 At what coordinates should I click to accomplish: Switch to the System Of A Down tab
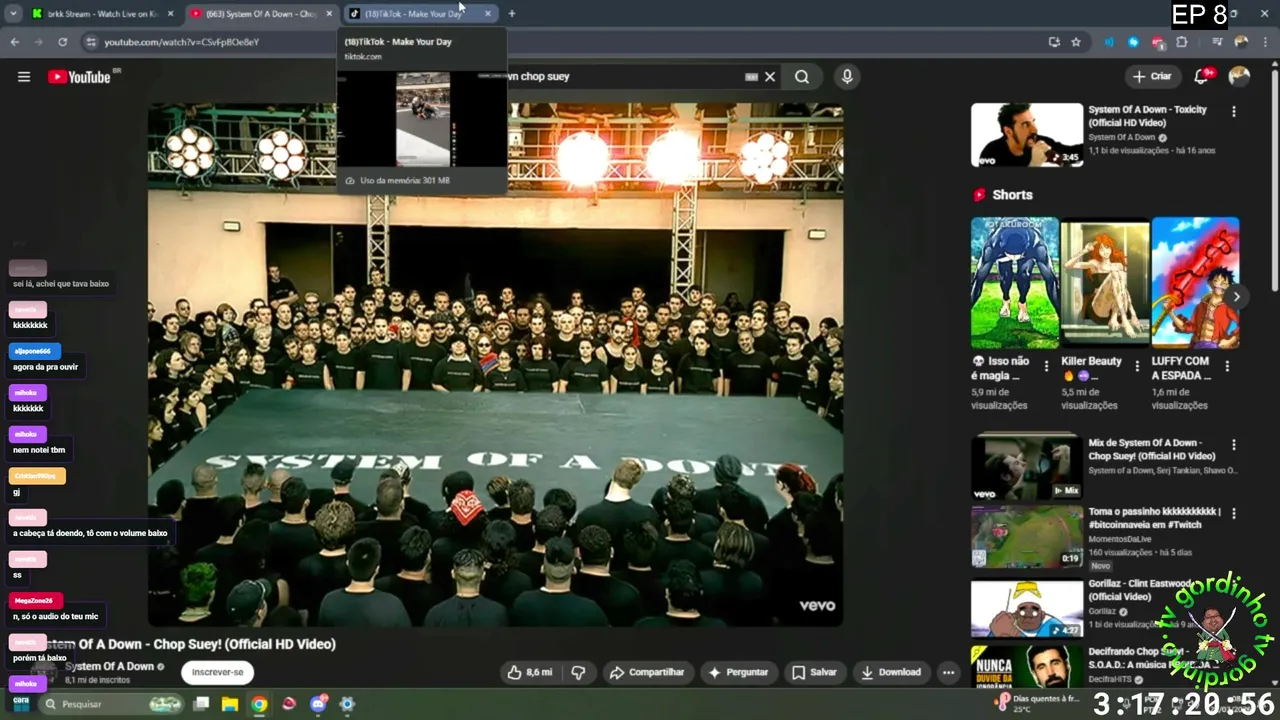point(262,14)
